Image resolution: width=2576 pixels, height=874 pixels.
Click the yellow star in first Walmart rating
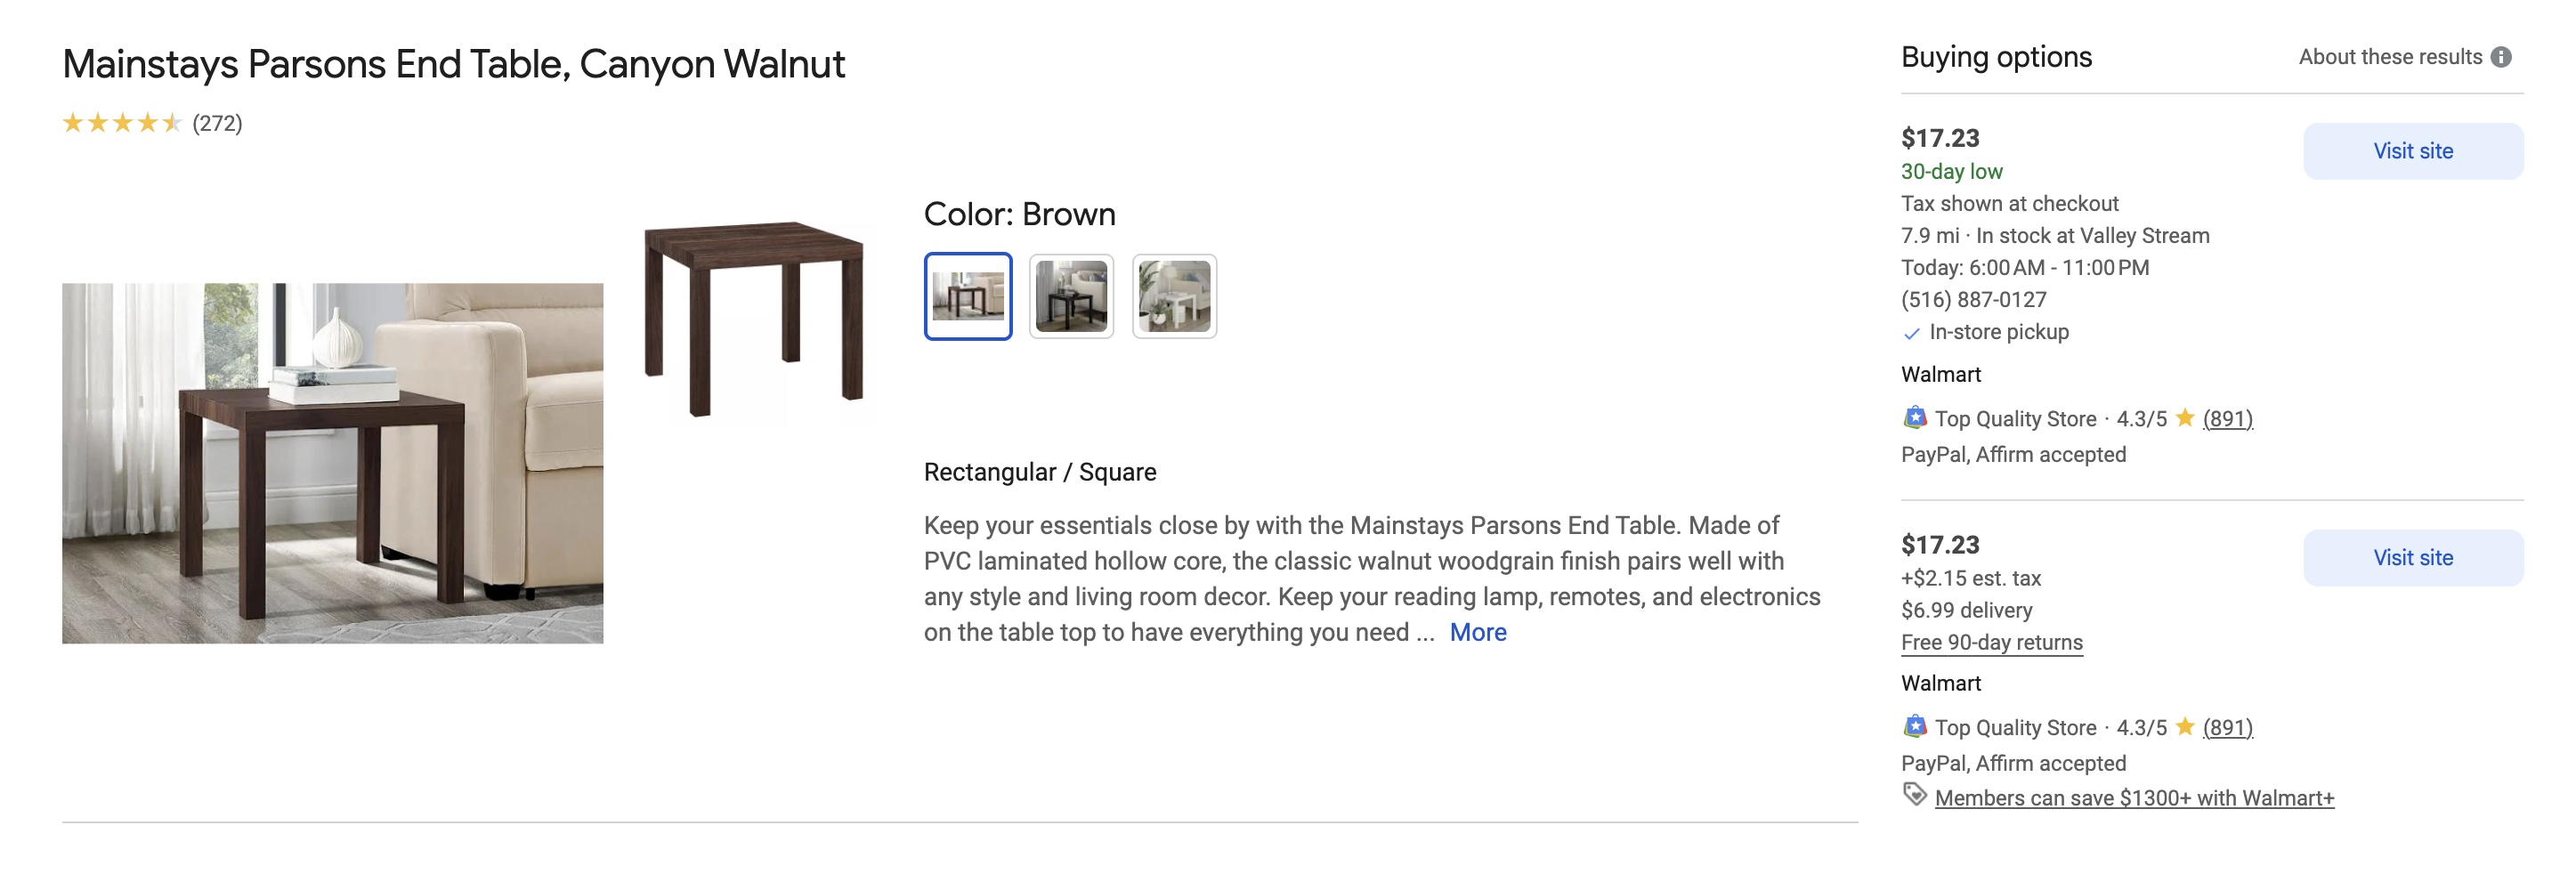tap(2185, 418)
